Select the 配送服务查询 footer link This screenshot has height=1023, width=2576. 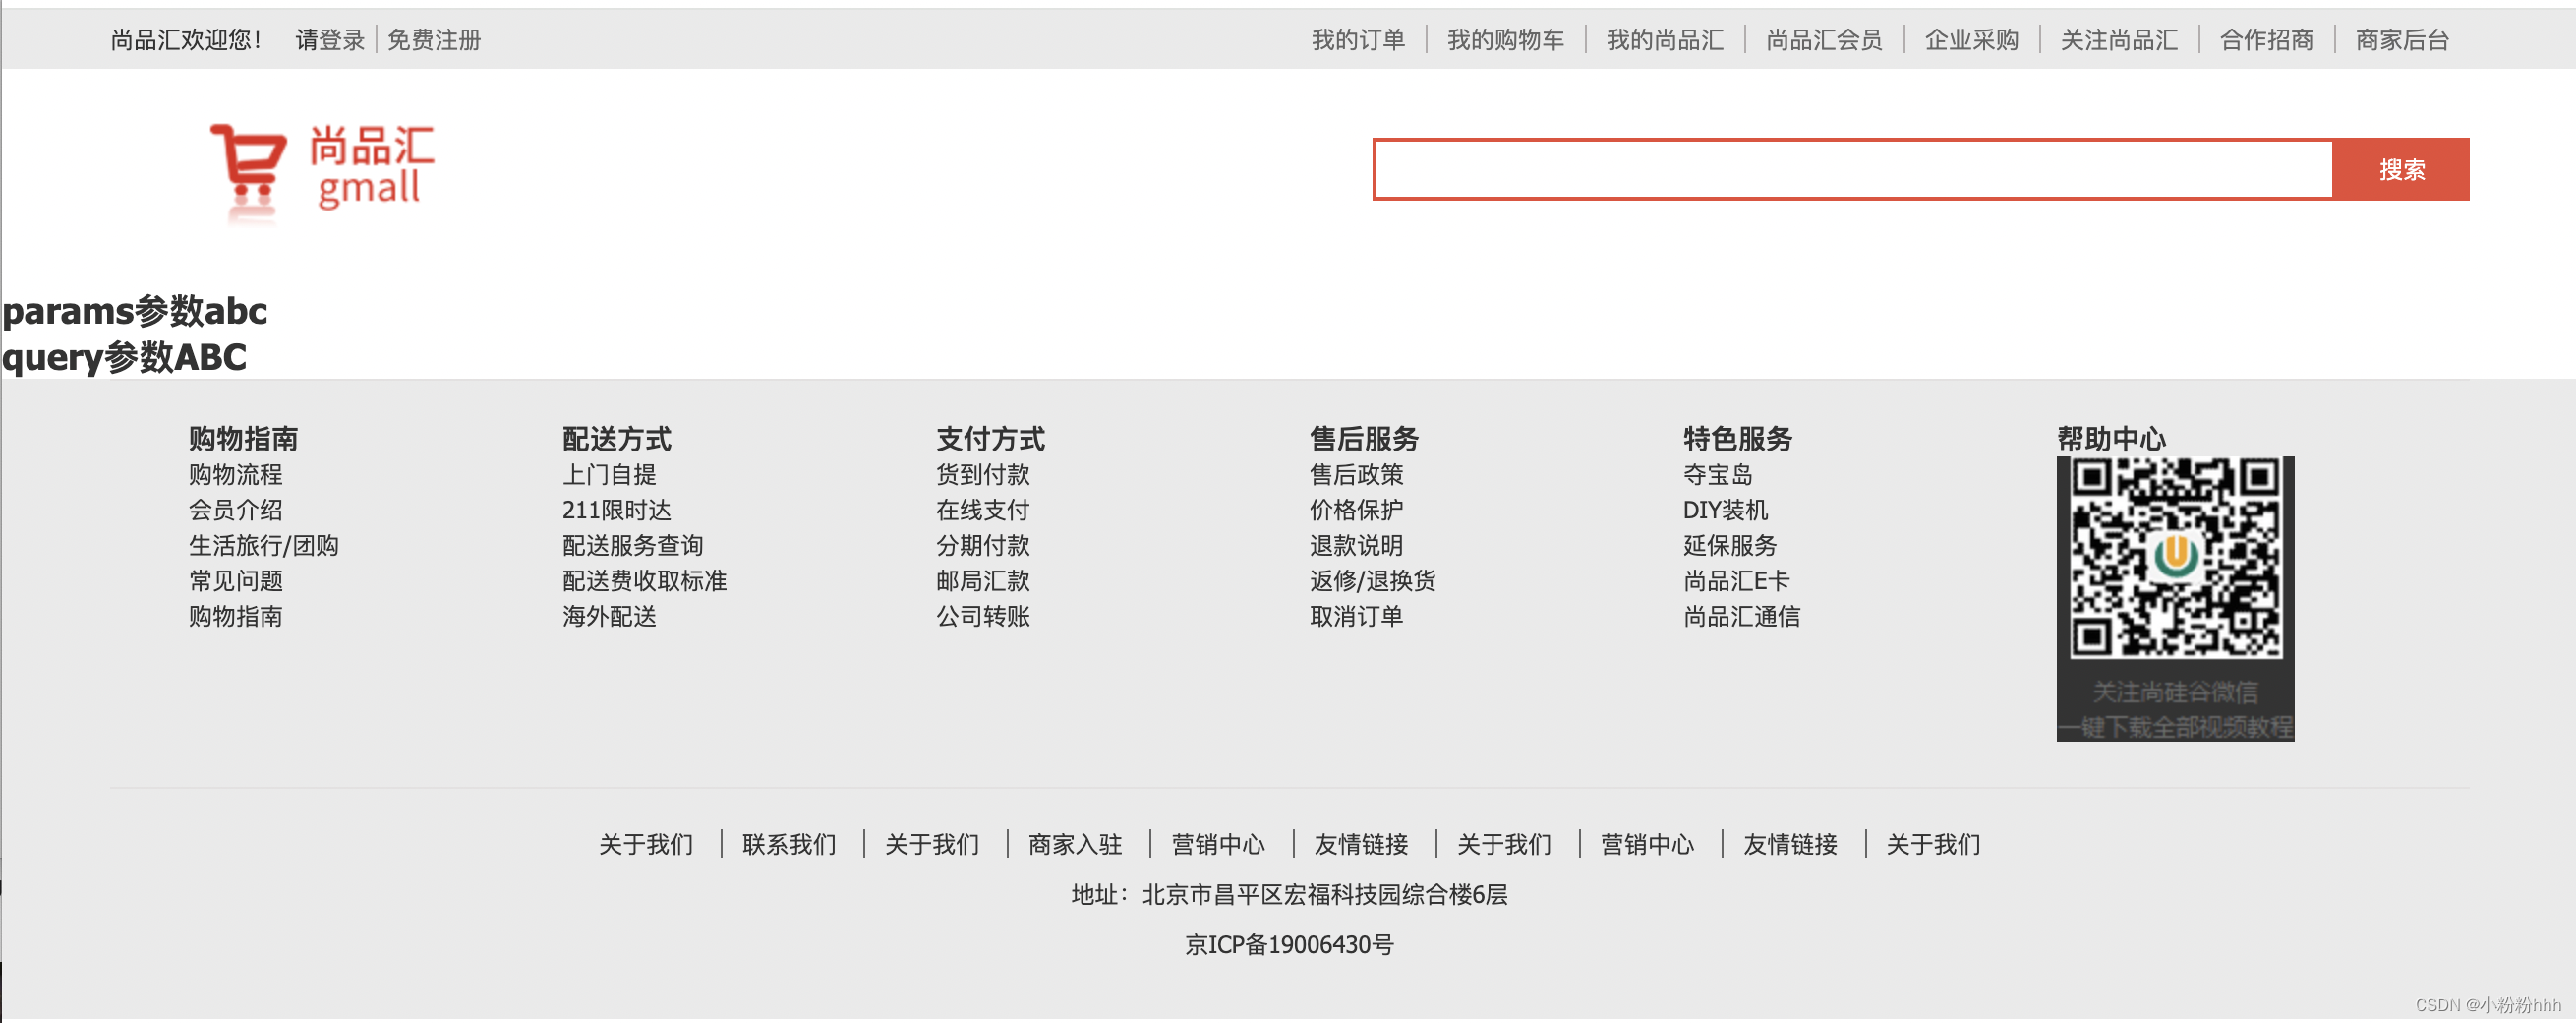coord(632,545)
